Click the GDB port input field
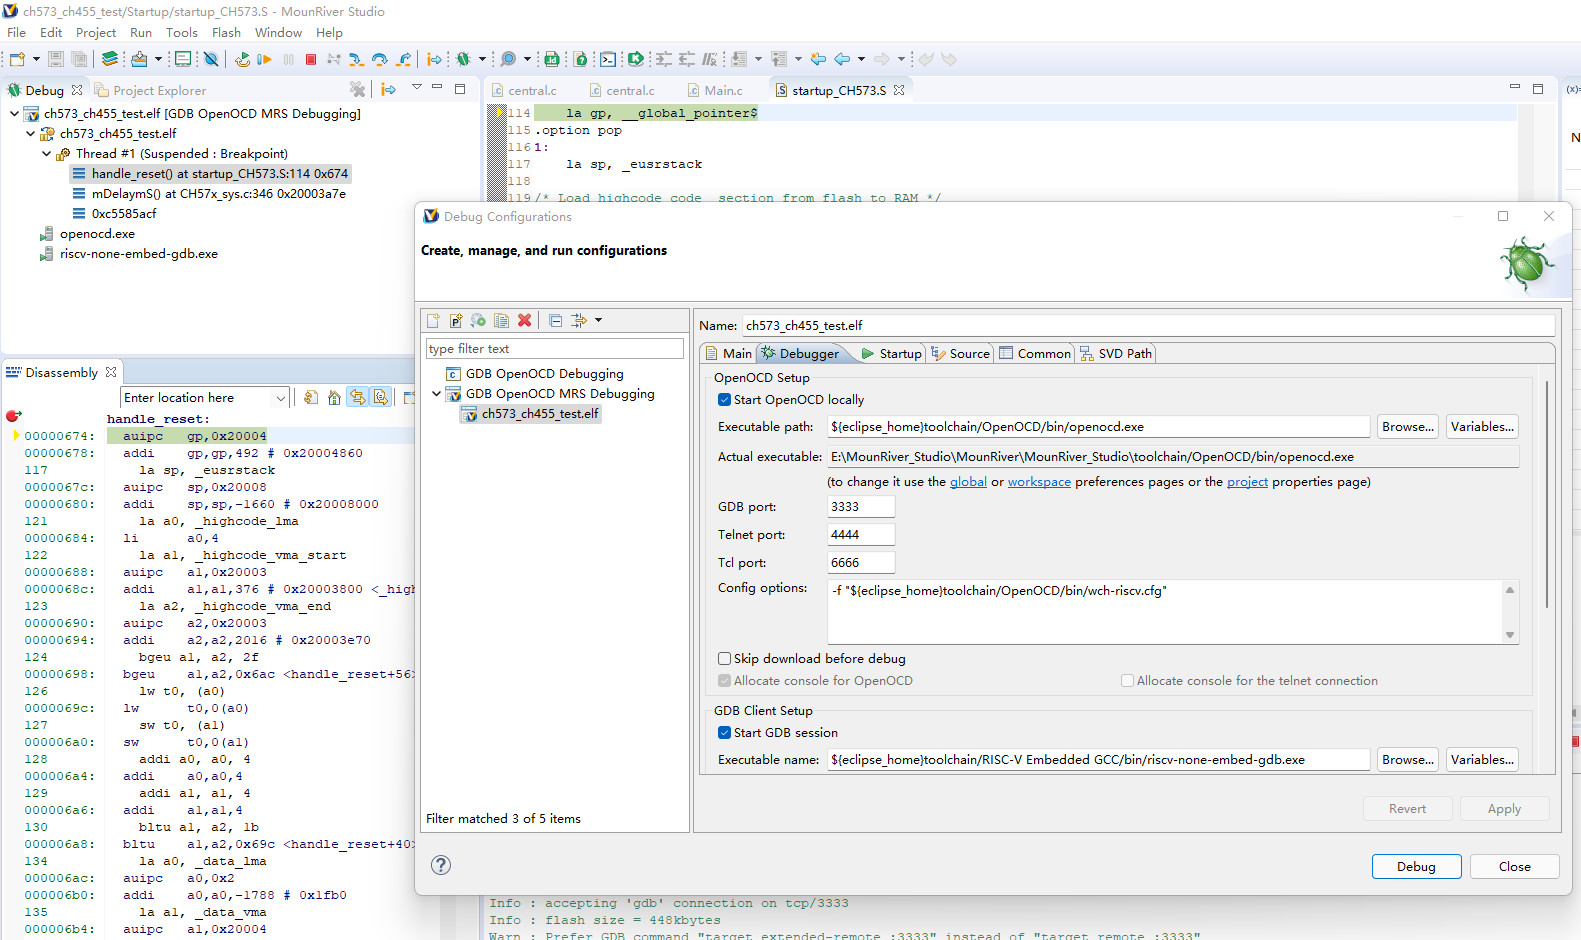 pos(861,507)
